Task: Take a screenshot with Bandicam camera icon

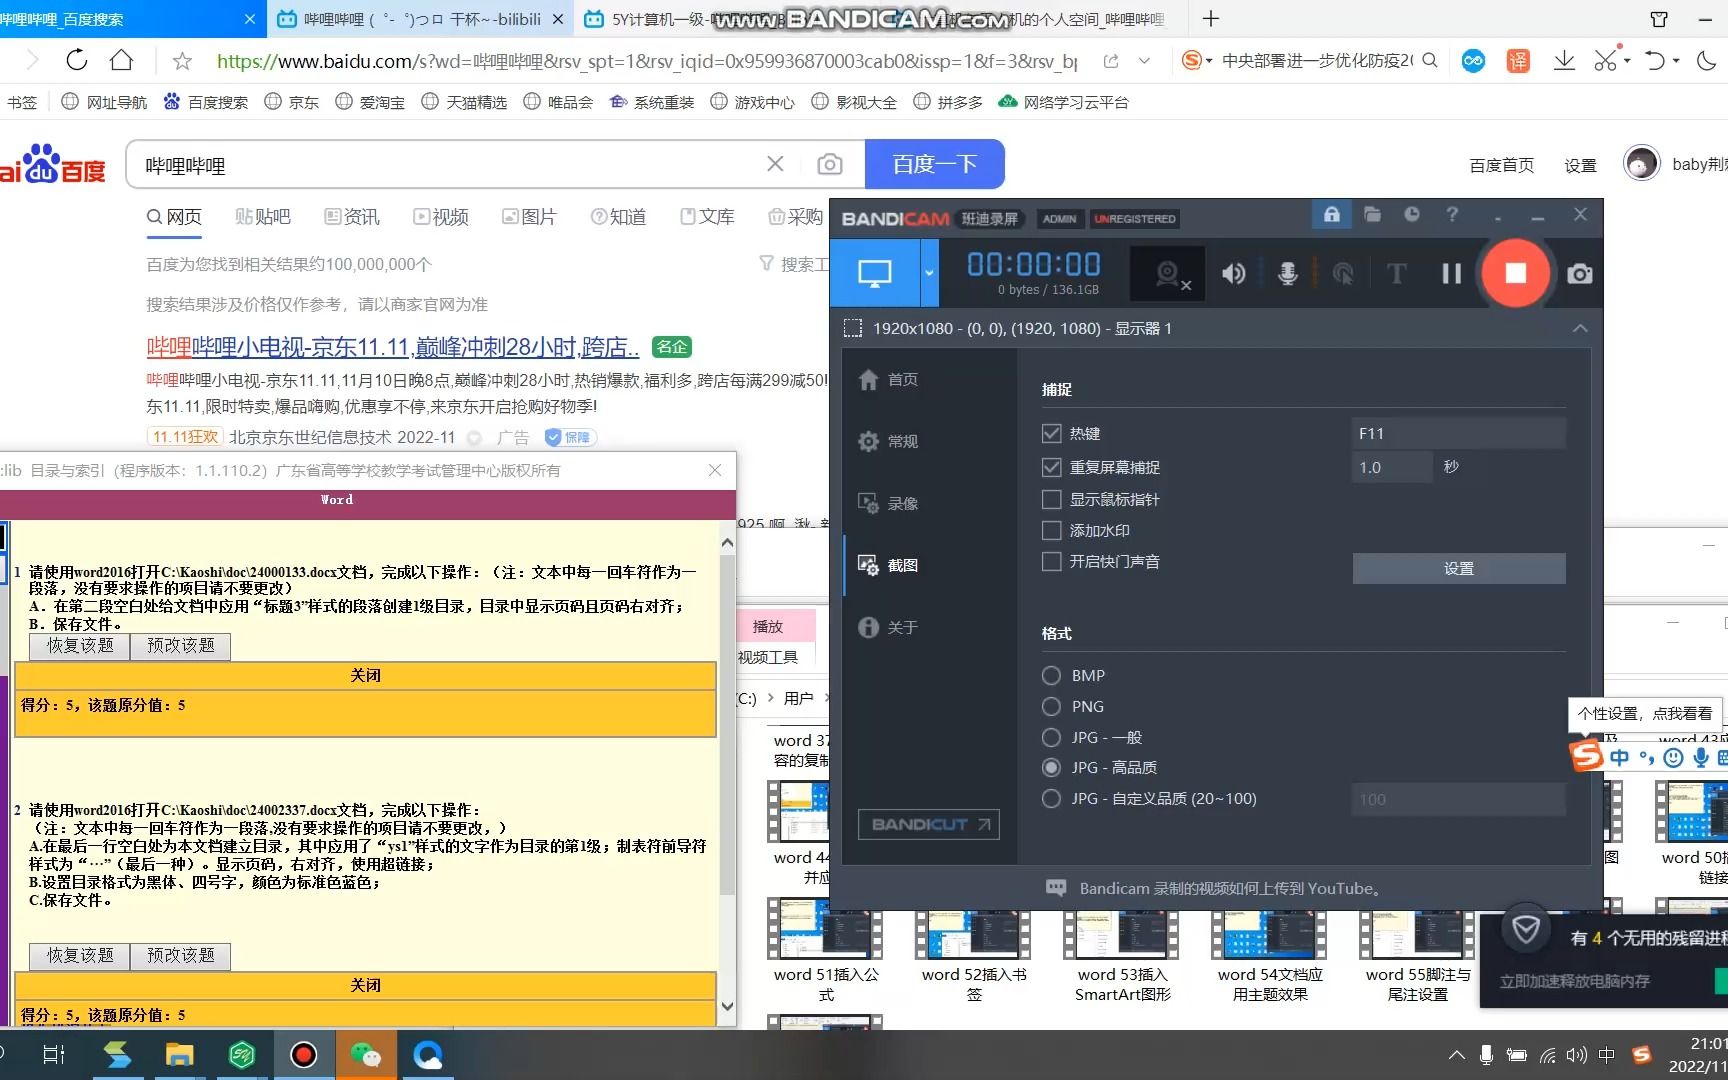Action: (1579, 274)
